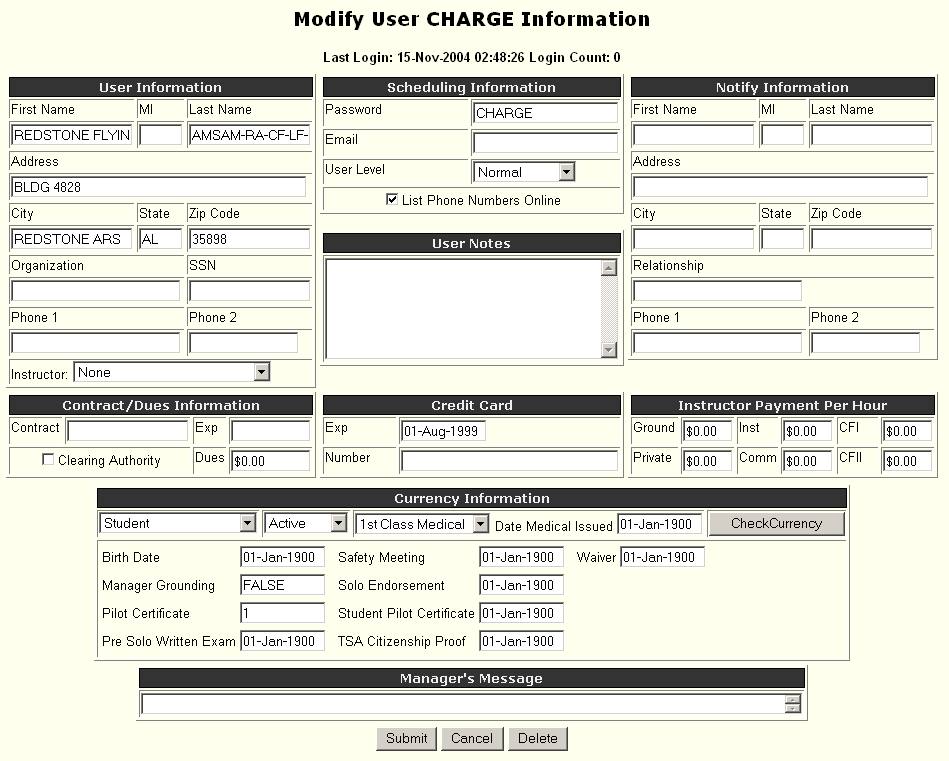949x761 pixels.
Task: Click the Dues amount field
Action: [x=270, y=461]
